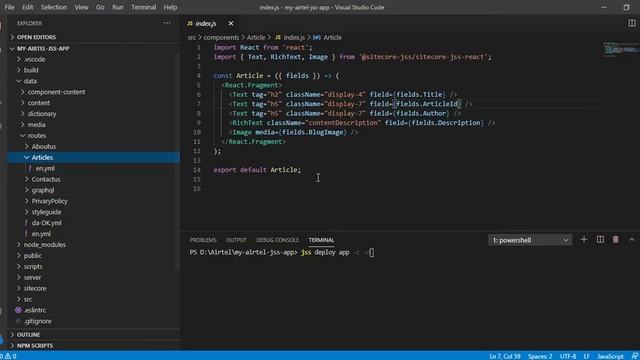This screenshot has height=360, width=640.
Task: Collapse MY-AIRTEL-JSS-APP root folder
Action: tap(43, 49)
